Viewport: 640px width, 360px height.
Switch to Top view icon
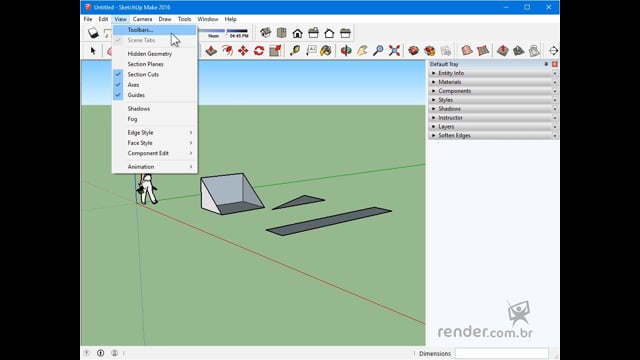click(x=282, y=33)
